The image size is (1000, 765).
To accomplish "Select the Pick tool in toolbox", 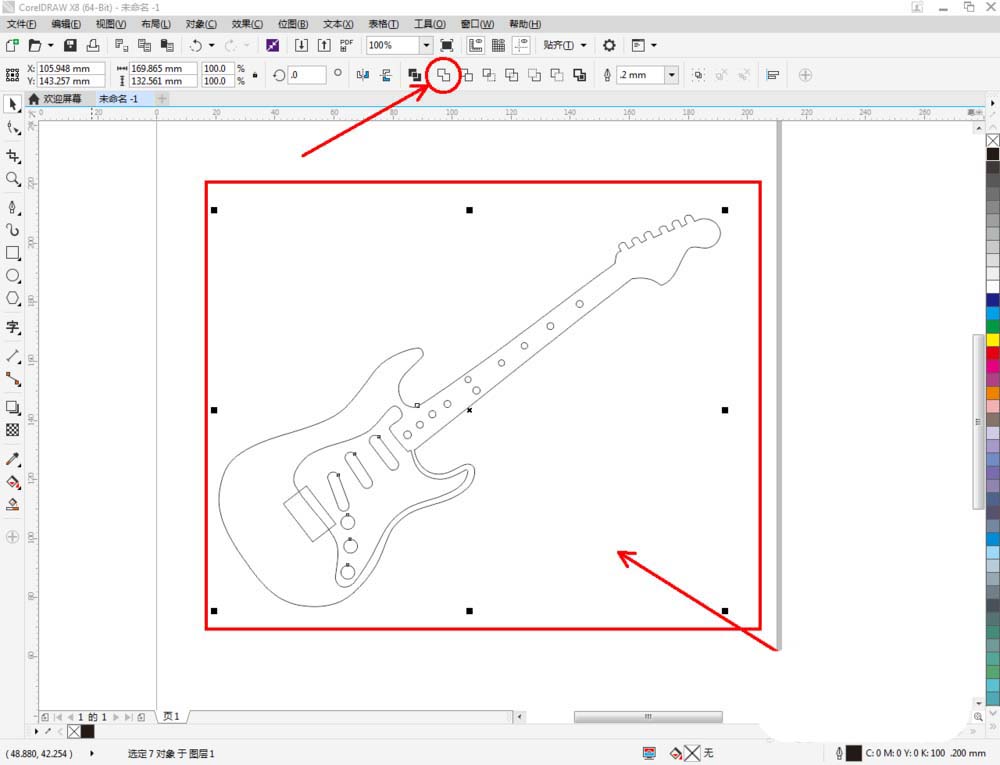I will [x=13, y=104].
